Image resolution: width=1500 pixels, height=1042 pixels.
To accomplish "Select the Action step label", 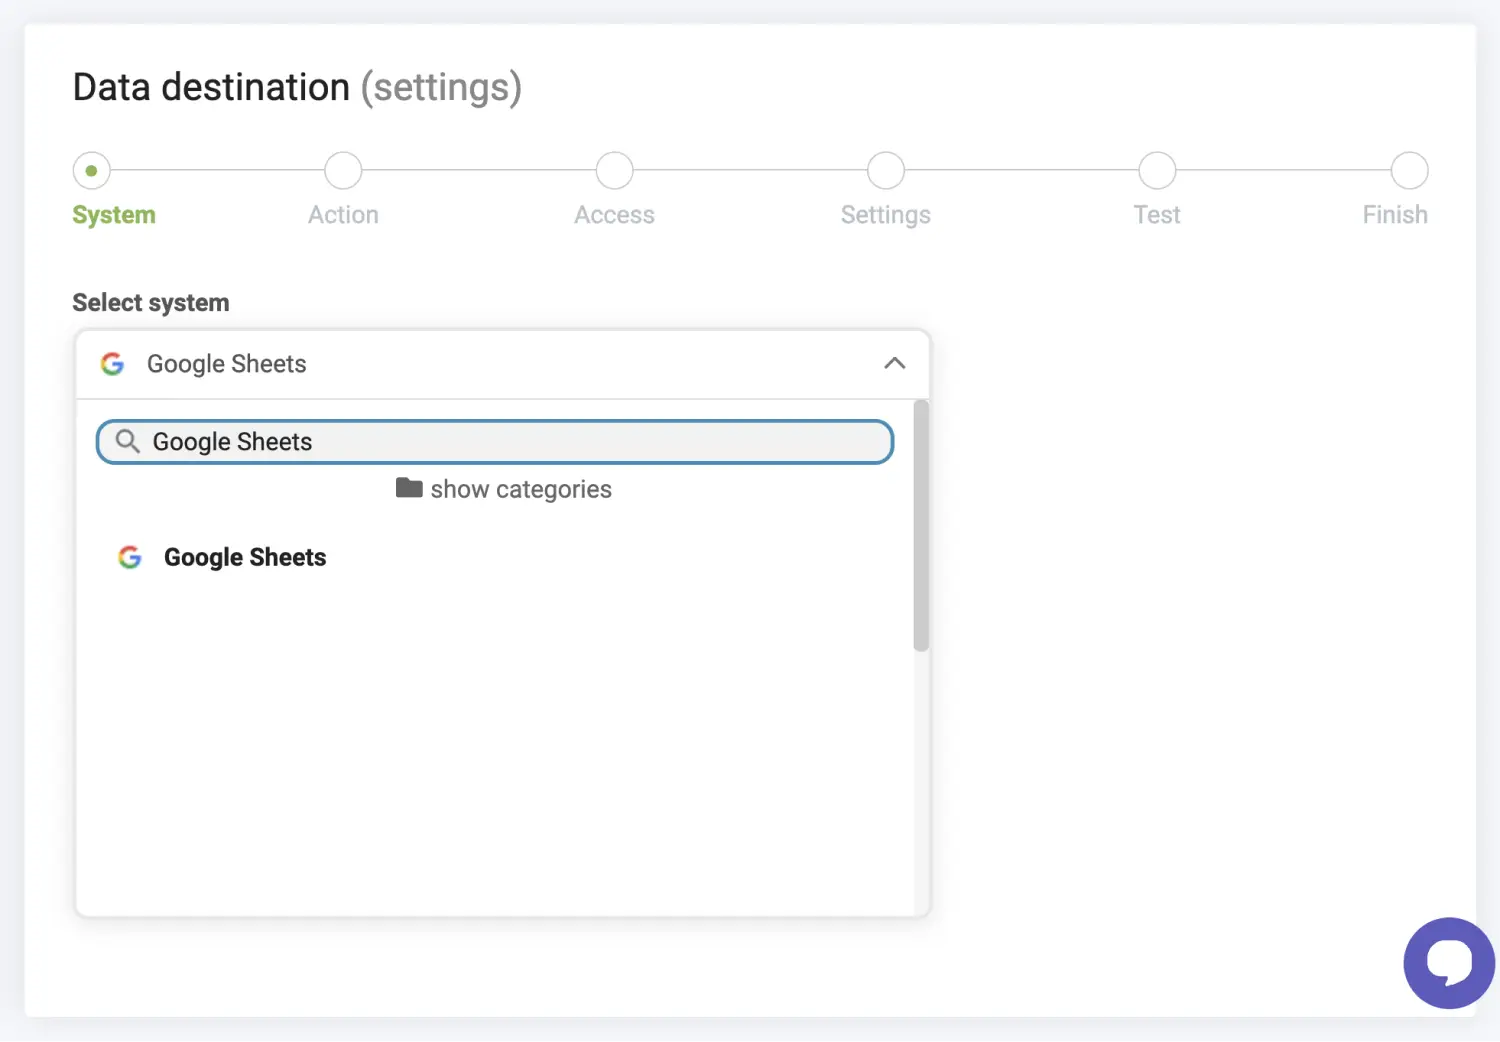I will click(343, 215).
